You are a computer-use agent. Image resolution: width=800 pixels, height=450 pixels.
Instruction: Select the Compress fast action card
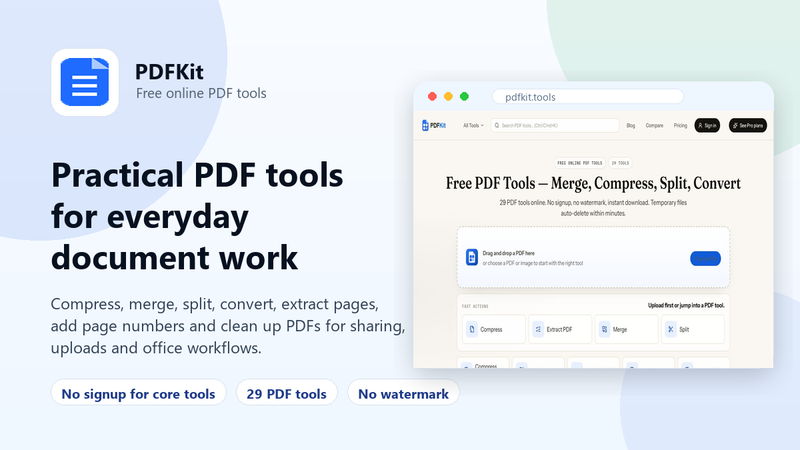point(494,330)
